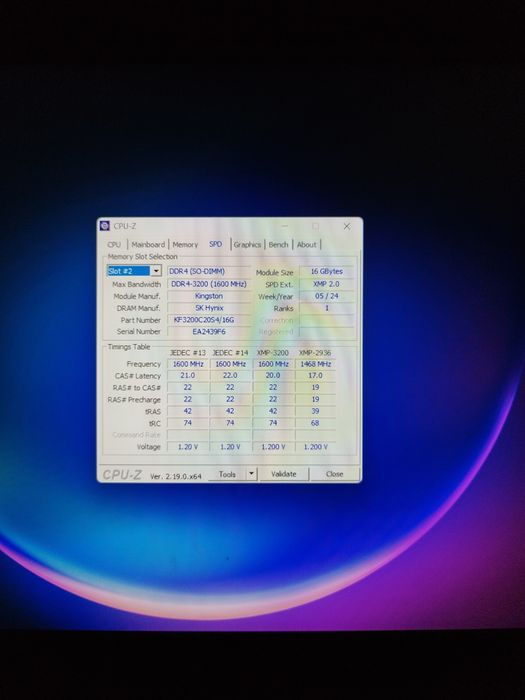Click the version text Ver. 2.19.0.x64

tap(176, 476)
